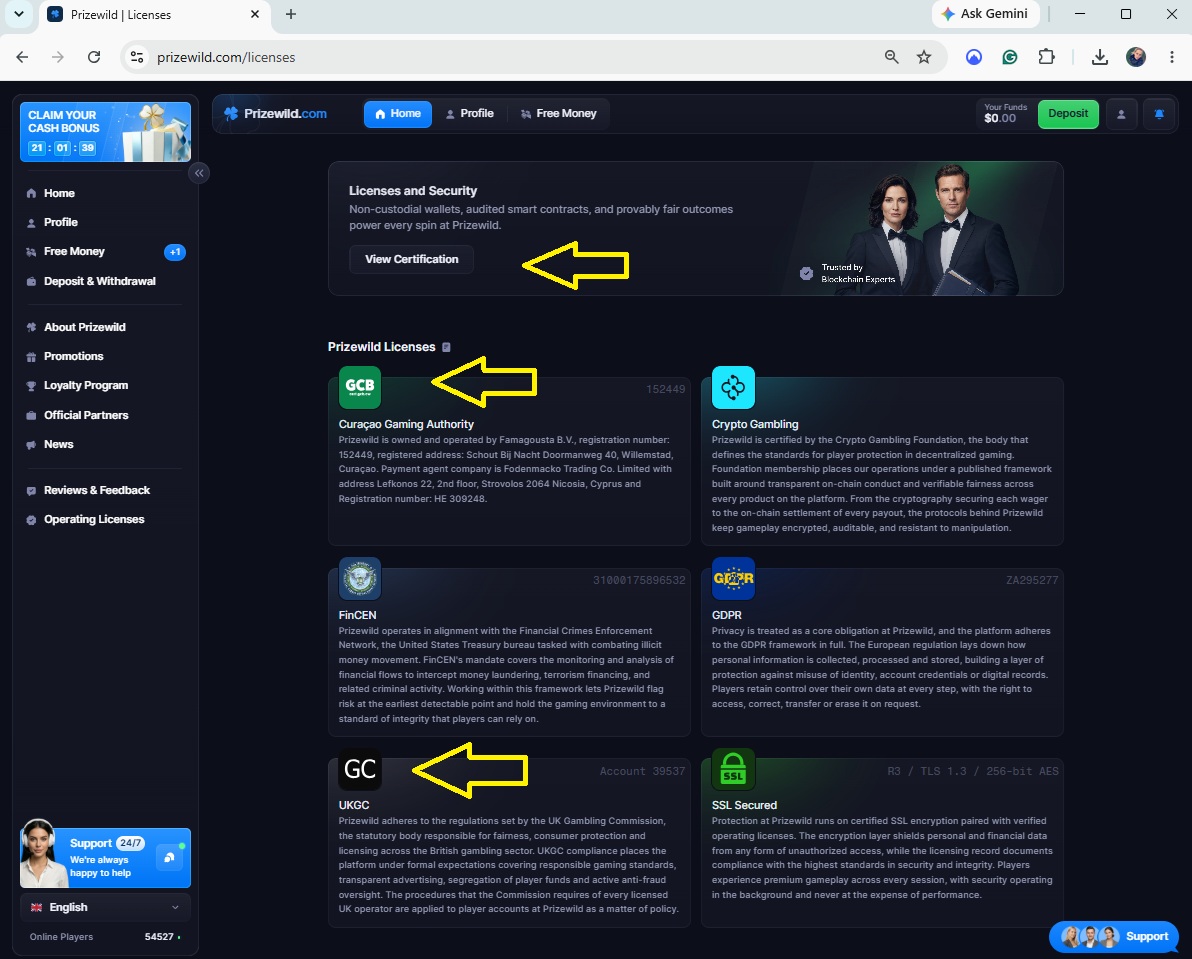Screen dimensions: 1192x959
Task: Open a new browser tab
Action: coord(290,14)
